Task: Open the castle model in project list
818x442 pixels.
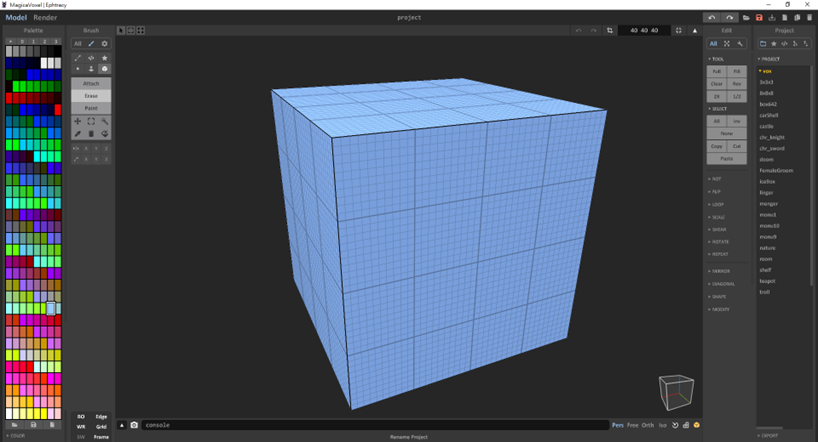Action: [767, 126]
